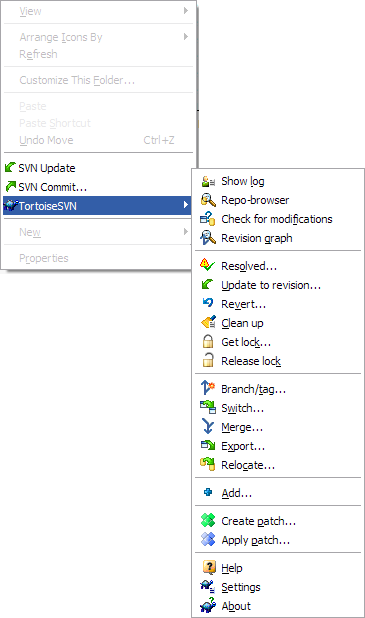This screenshot has width=365, height=618.
Task: Expand the View submenu arrow
Action: [186, 11]
